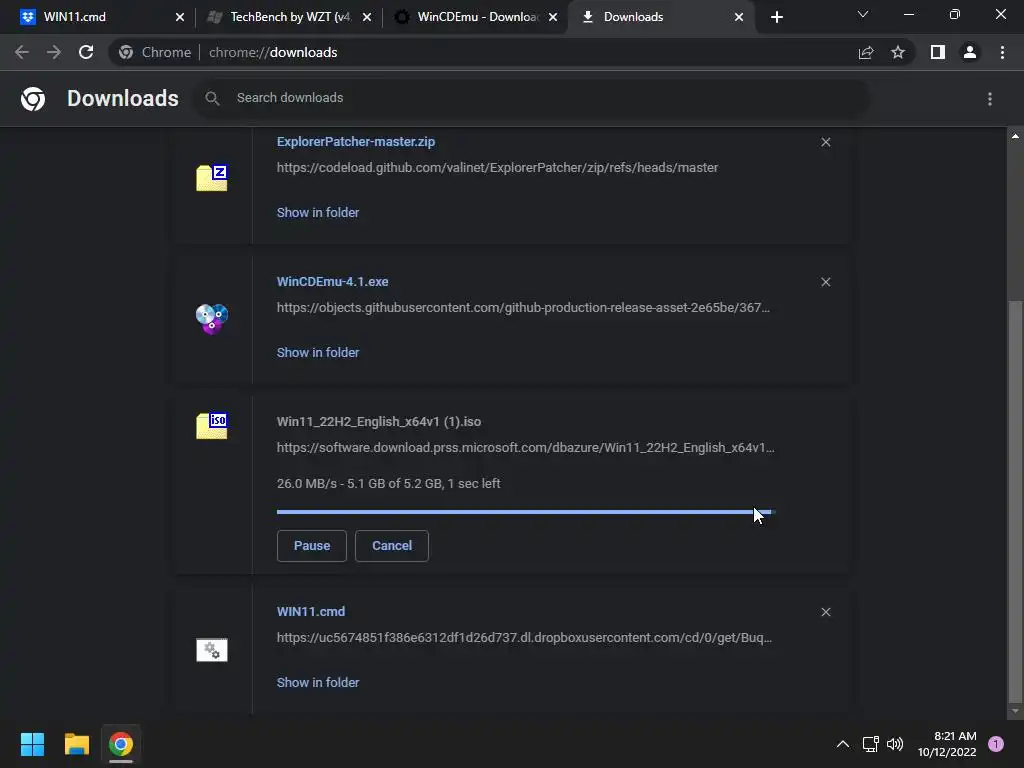Open WIN11.cmd file link

311,611
